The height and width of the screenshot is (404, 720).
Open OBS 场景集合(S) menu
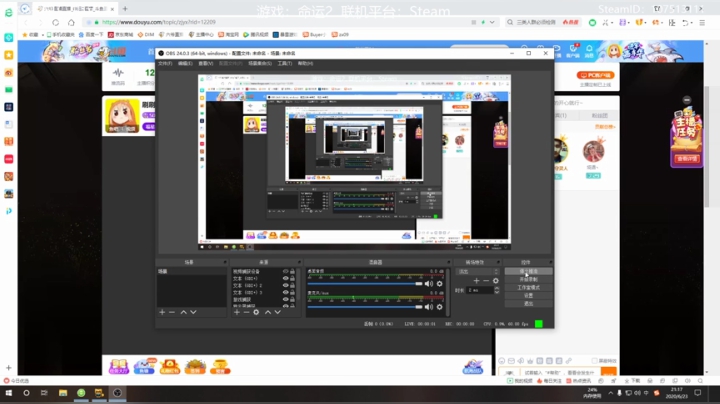(260, 63)
